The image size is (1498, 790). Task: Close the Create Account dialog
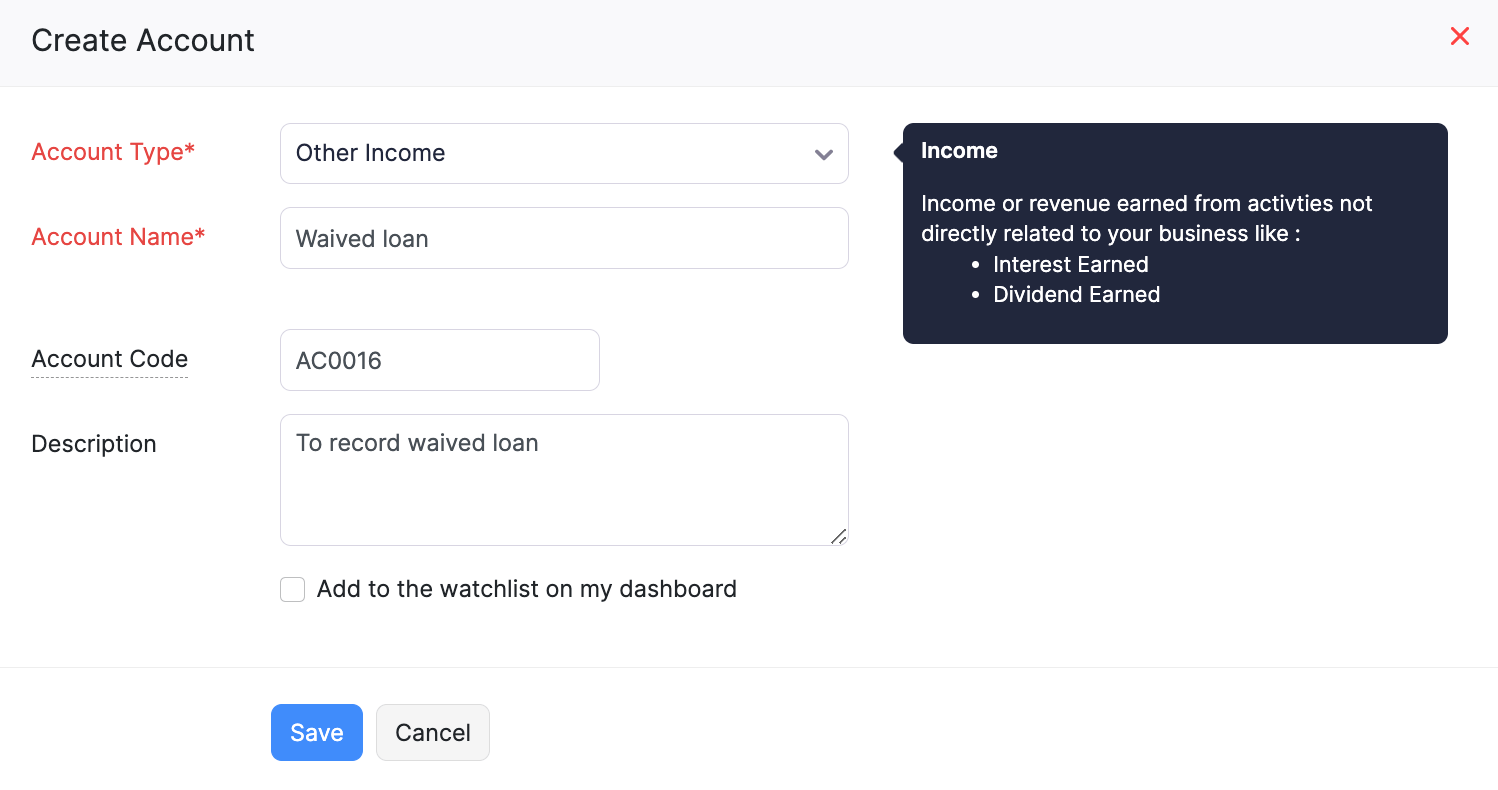click(x=1459, y=36)
